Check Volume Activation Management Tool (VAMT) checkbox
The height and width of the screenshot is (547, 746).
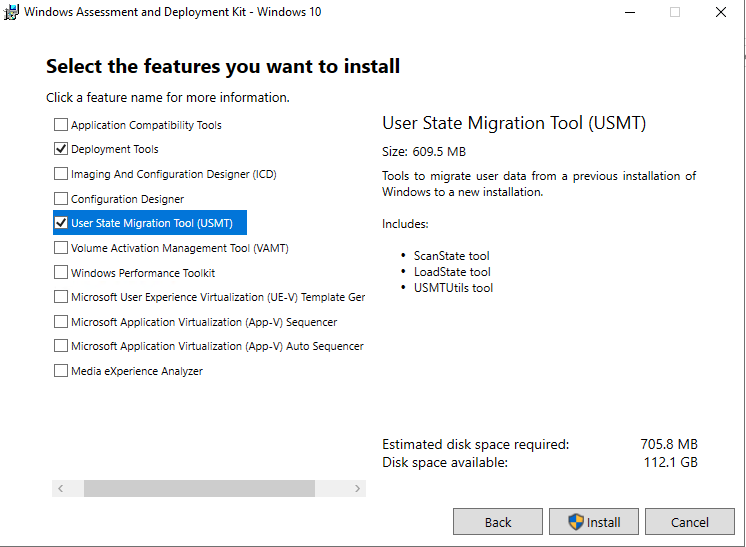point(61,247)
